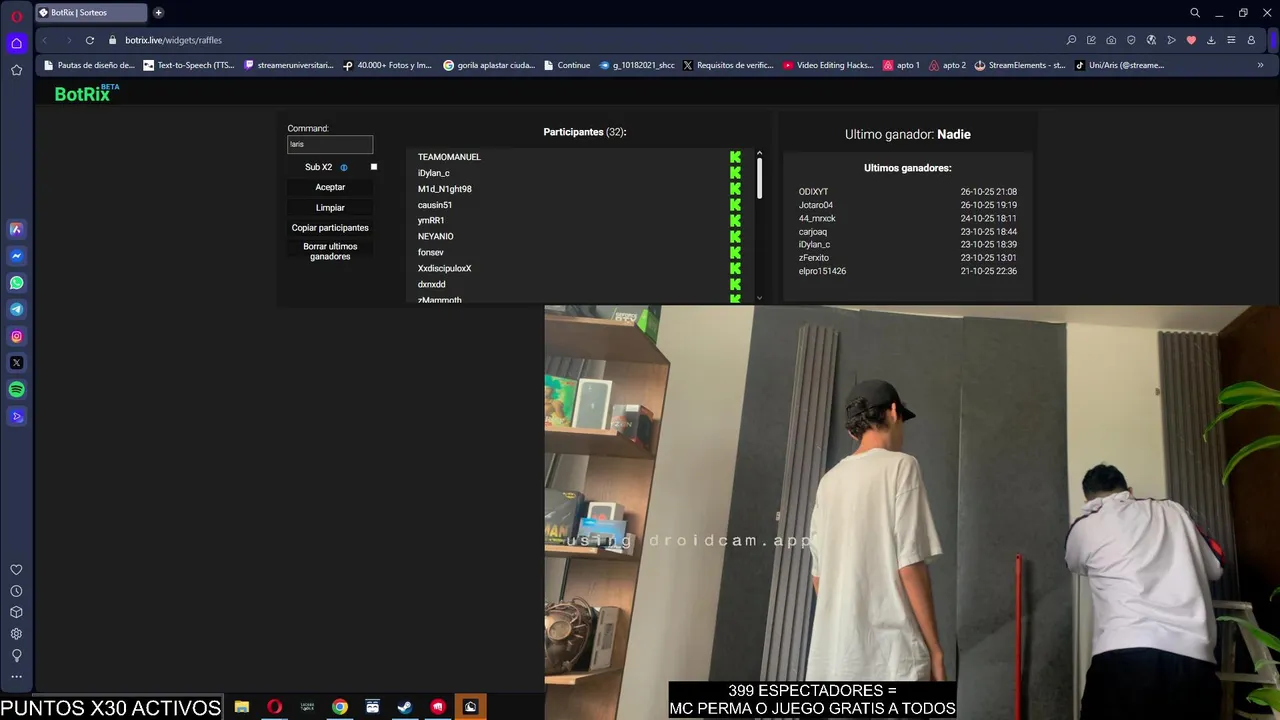Click the participants list scroll-down arrow

760,297
